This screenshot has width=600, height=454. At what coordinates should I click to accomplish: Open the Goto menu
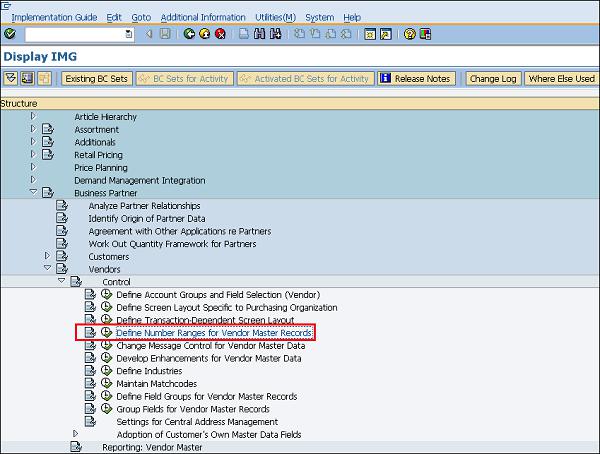141,17
